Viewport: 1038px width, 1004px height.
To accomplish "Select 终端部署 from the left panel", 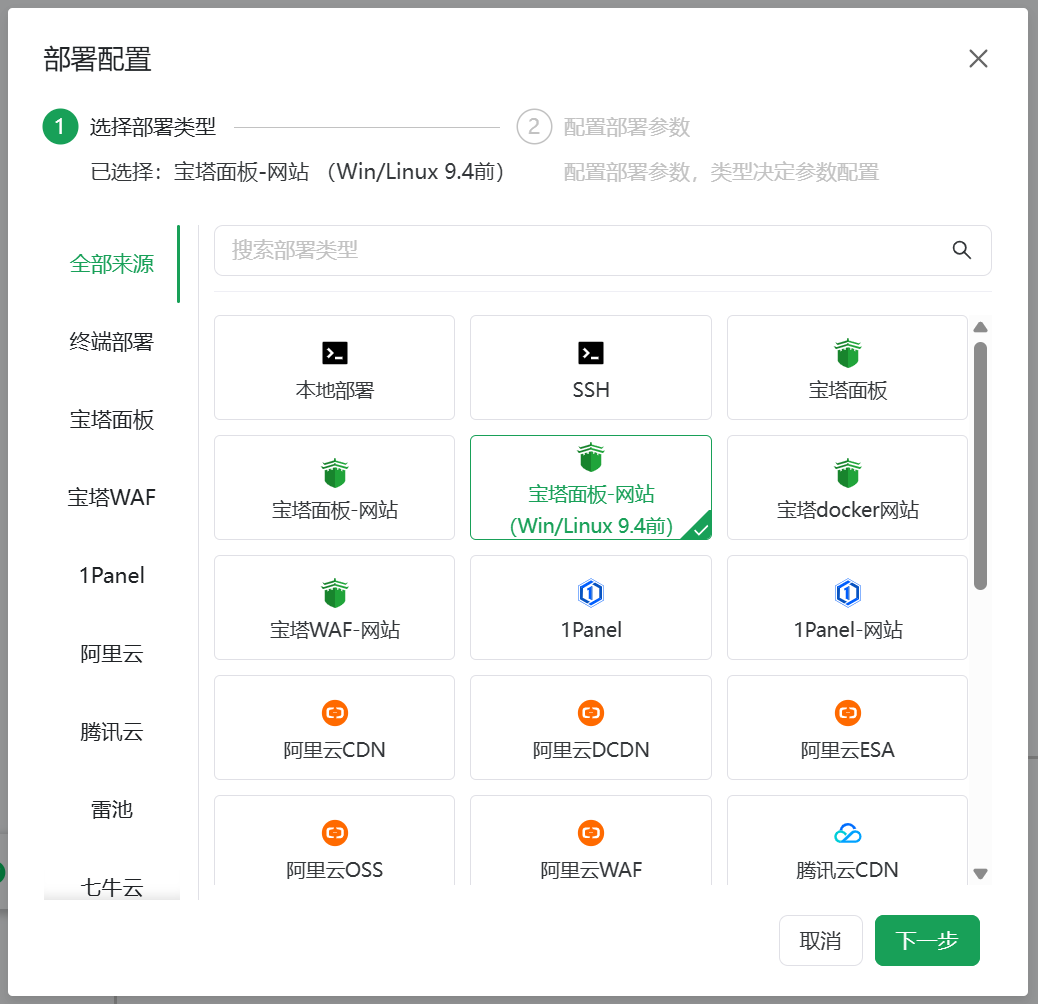I will click(112, 342).
